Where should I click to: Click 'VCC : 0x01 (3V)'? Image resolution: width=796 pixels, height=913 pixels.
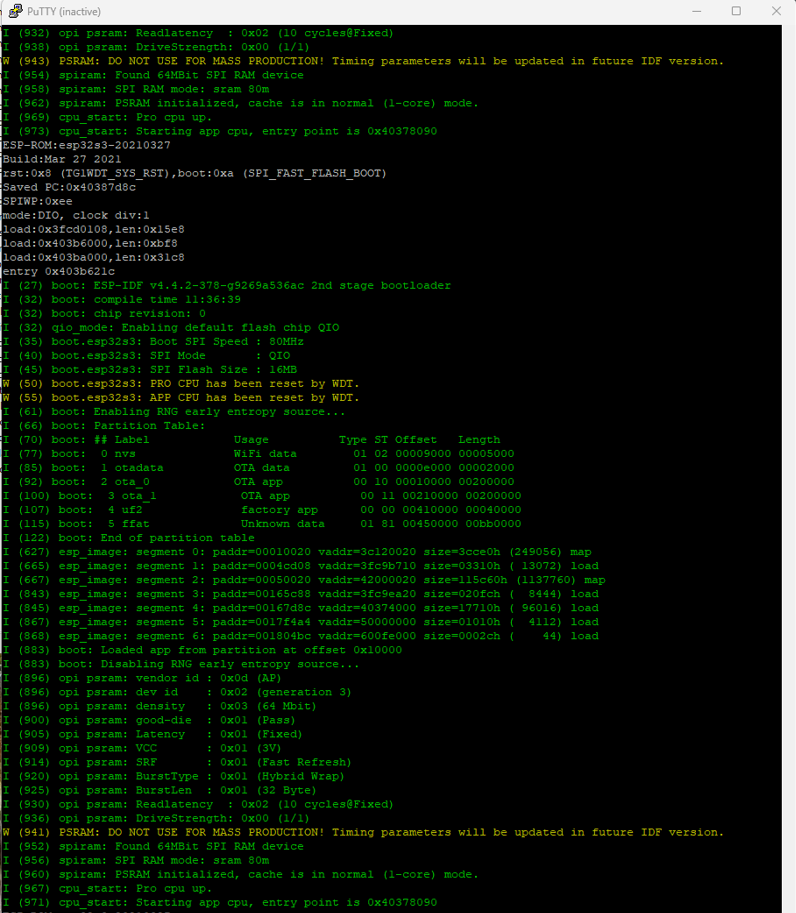pos(208,748)
